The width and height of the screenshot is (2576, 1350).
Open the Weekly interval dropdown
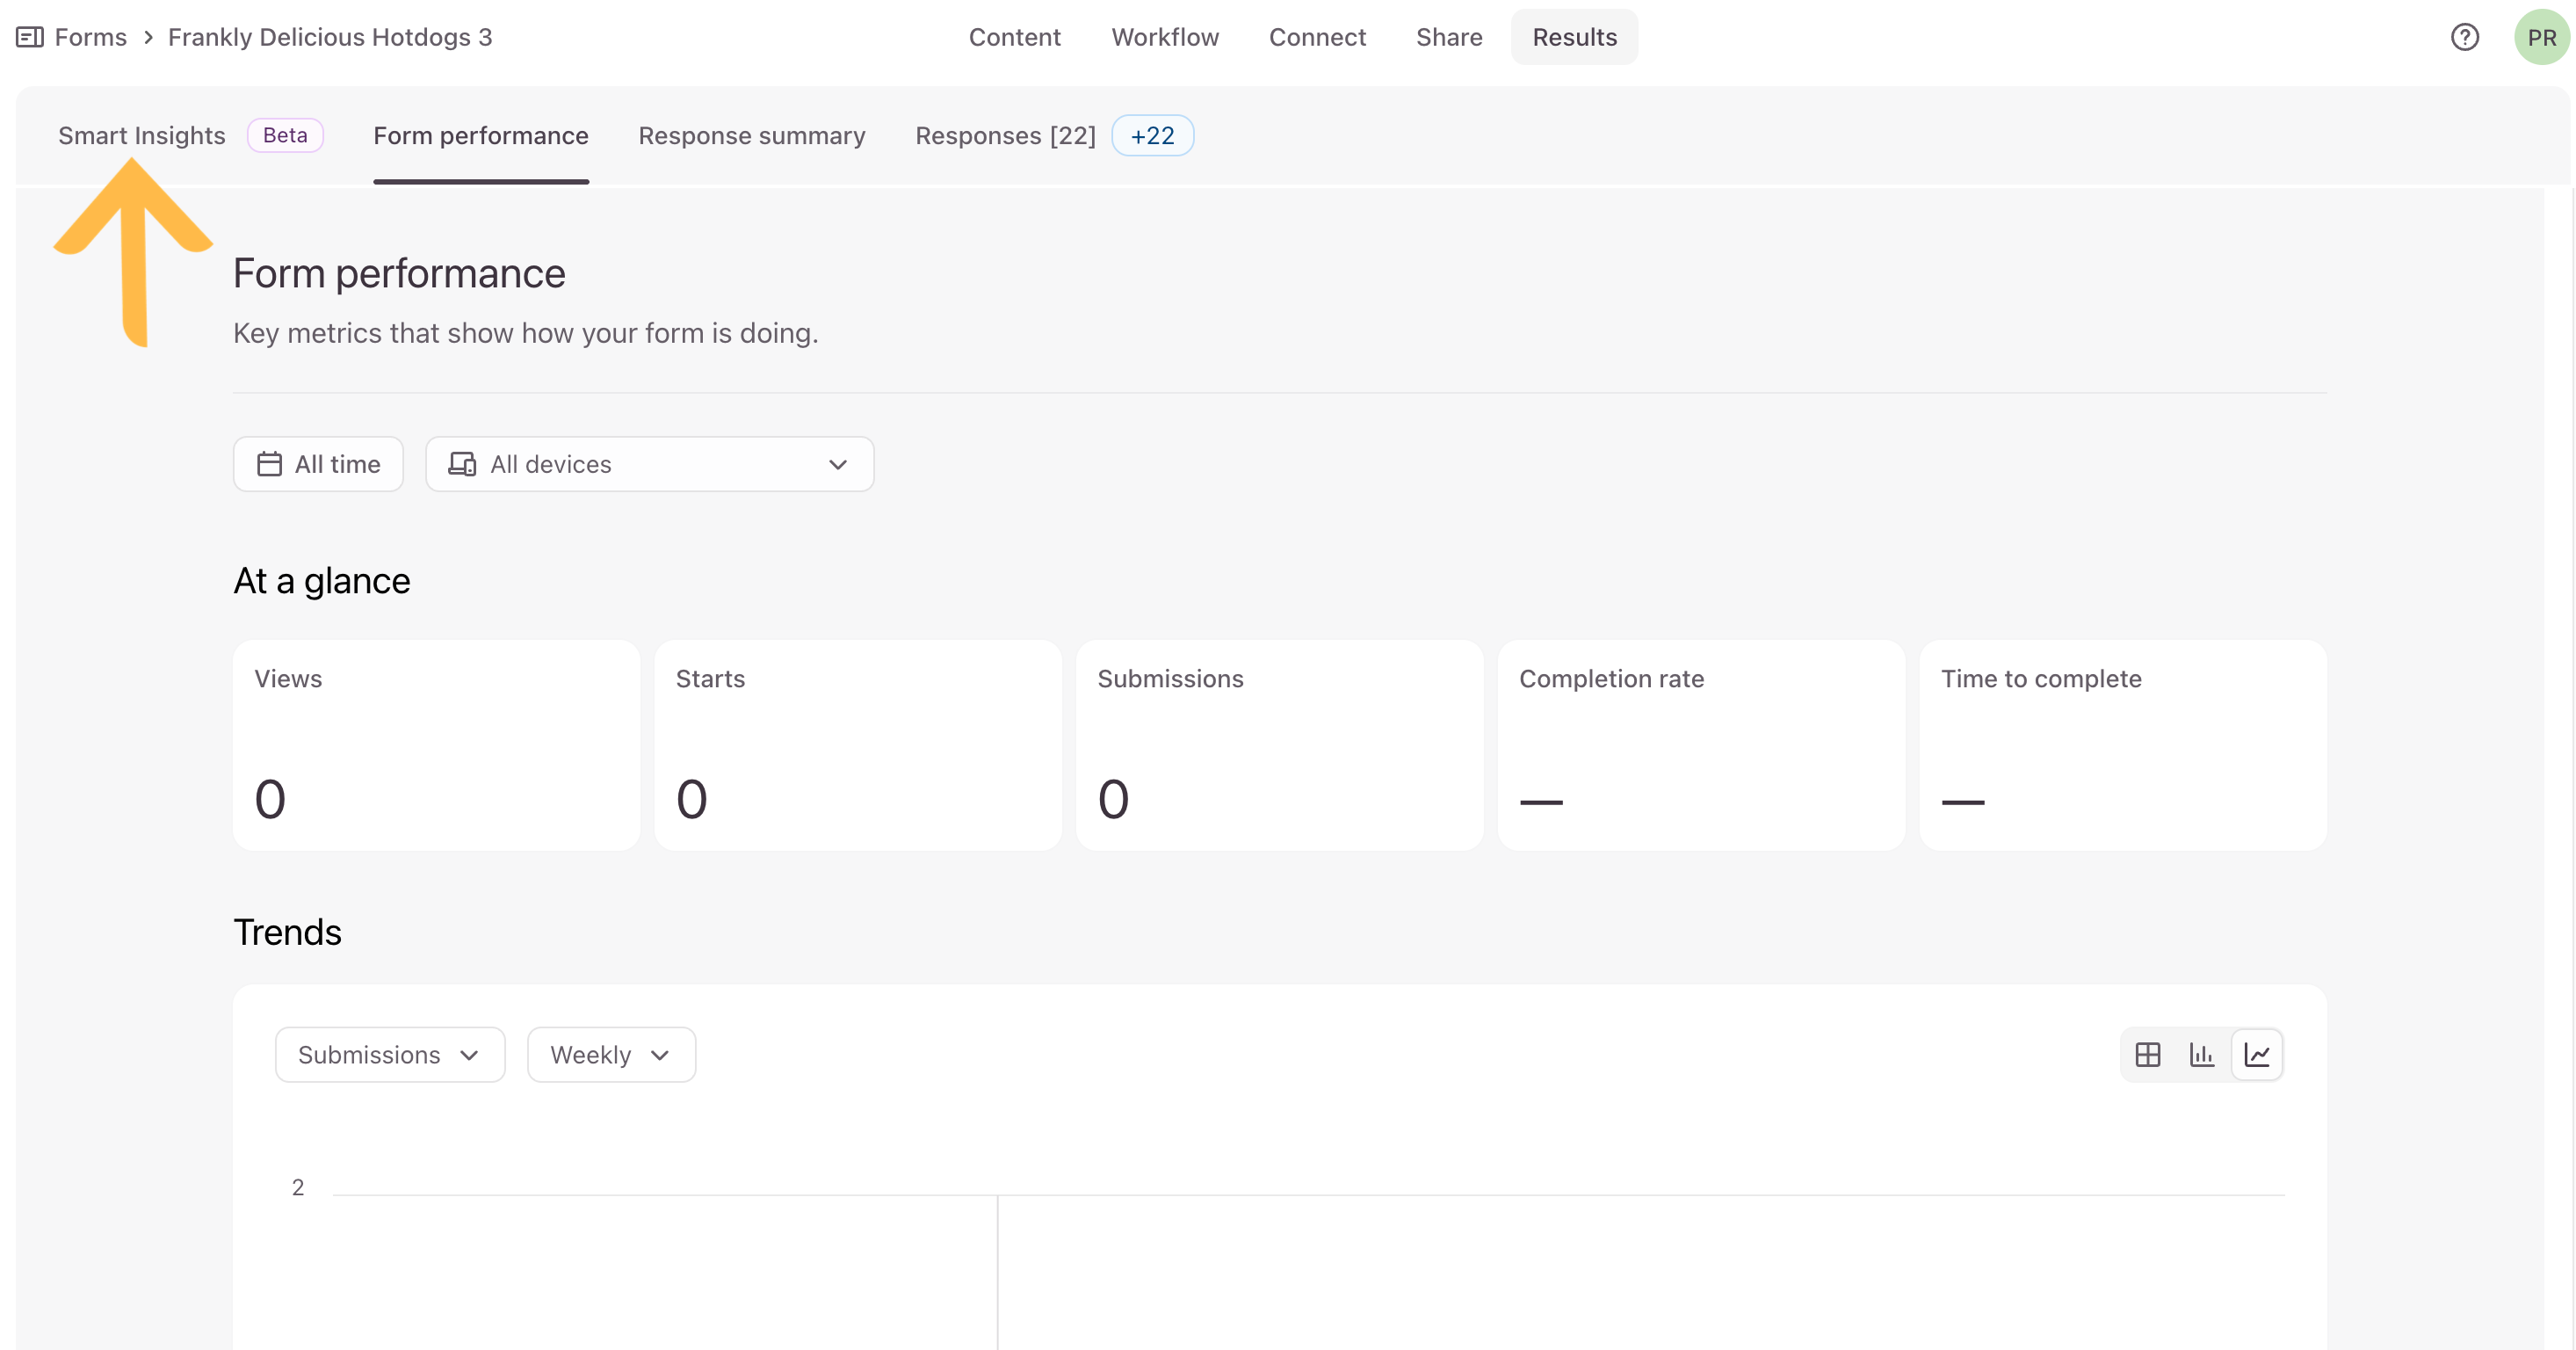[x=611, y=1054]
